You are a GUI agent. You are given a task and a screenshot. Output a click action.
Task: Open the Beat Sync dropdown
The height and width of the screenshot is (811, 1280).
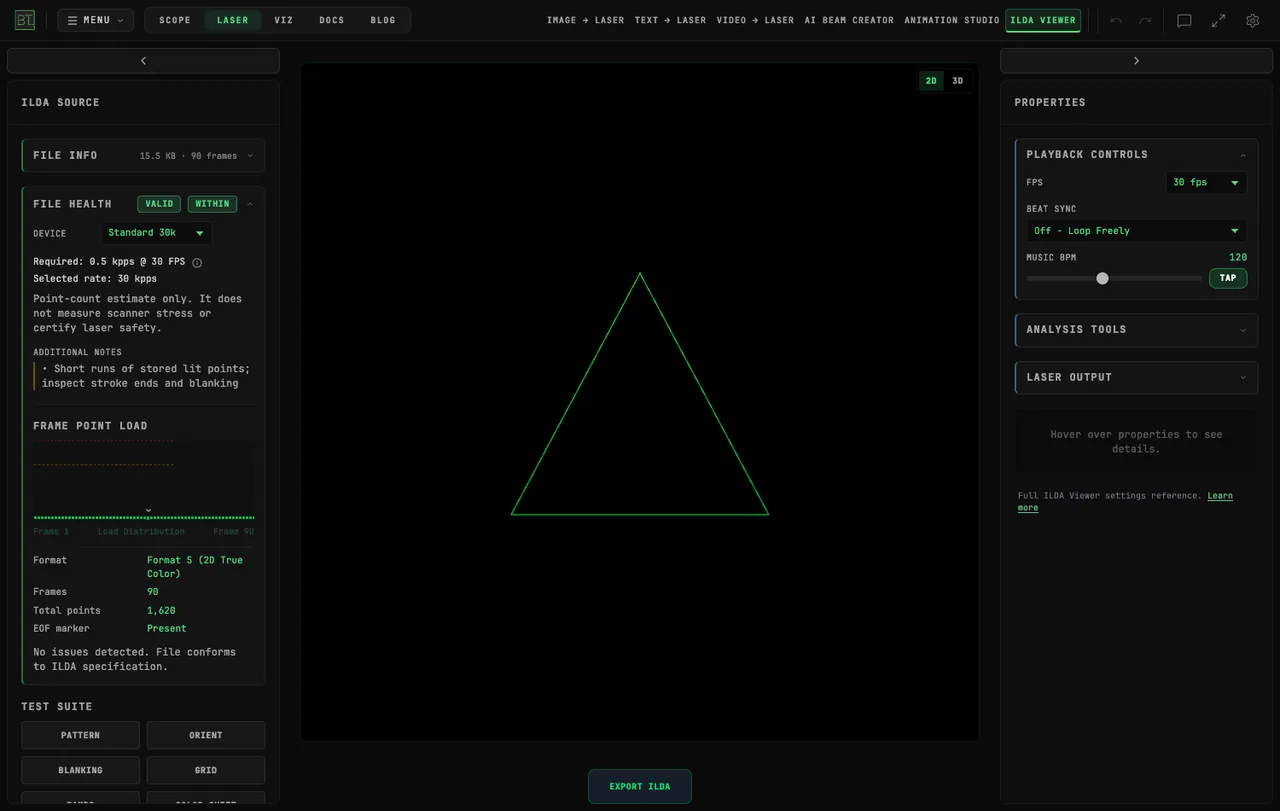[1136, 231]
